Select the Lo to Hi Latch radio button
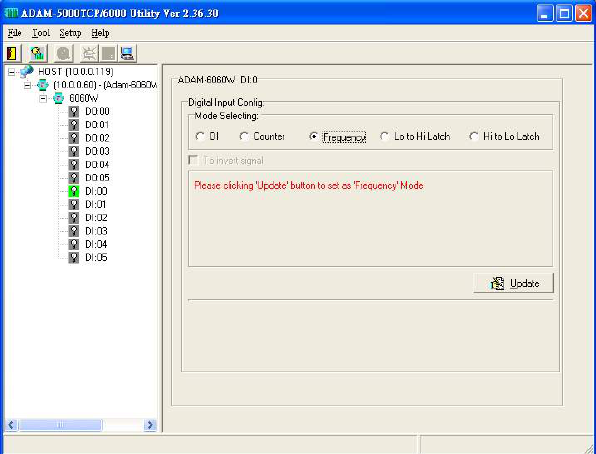The image size is (596, 454). click(384, 137)
